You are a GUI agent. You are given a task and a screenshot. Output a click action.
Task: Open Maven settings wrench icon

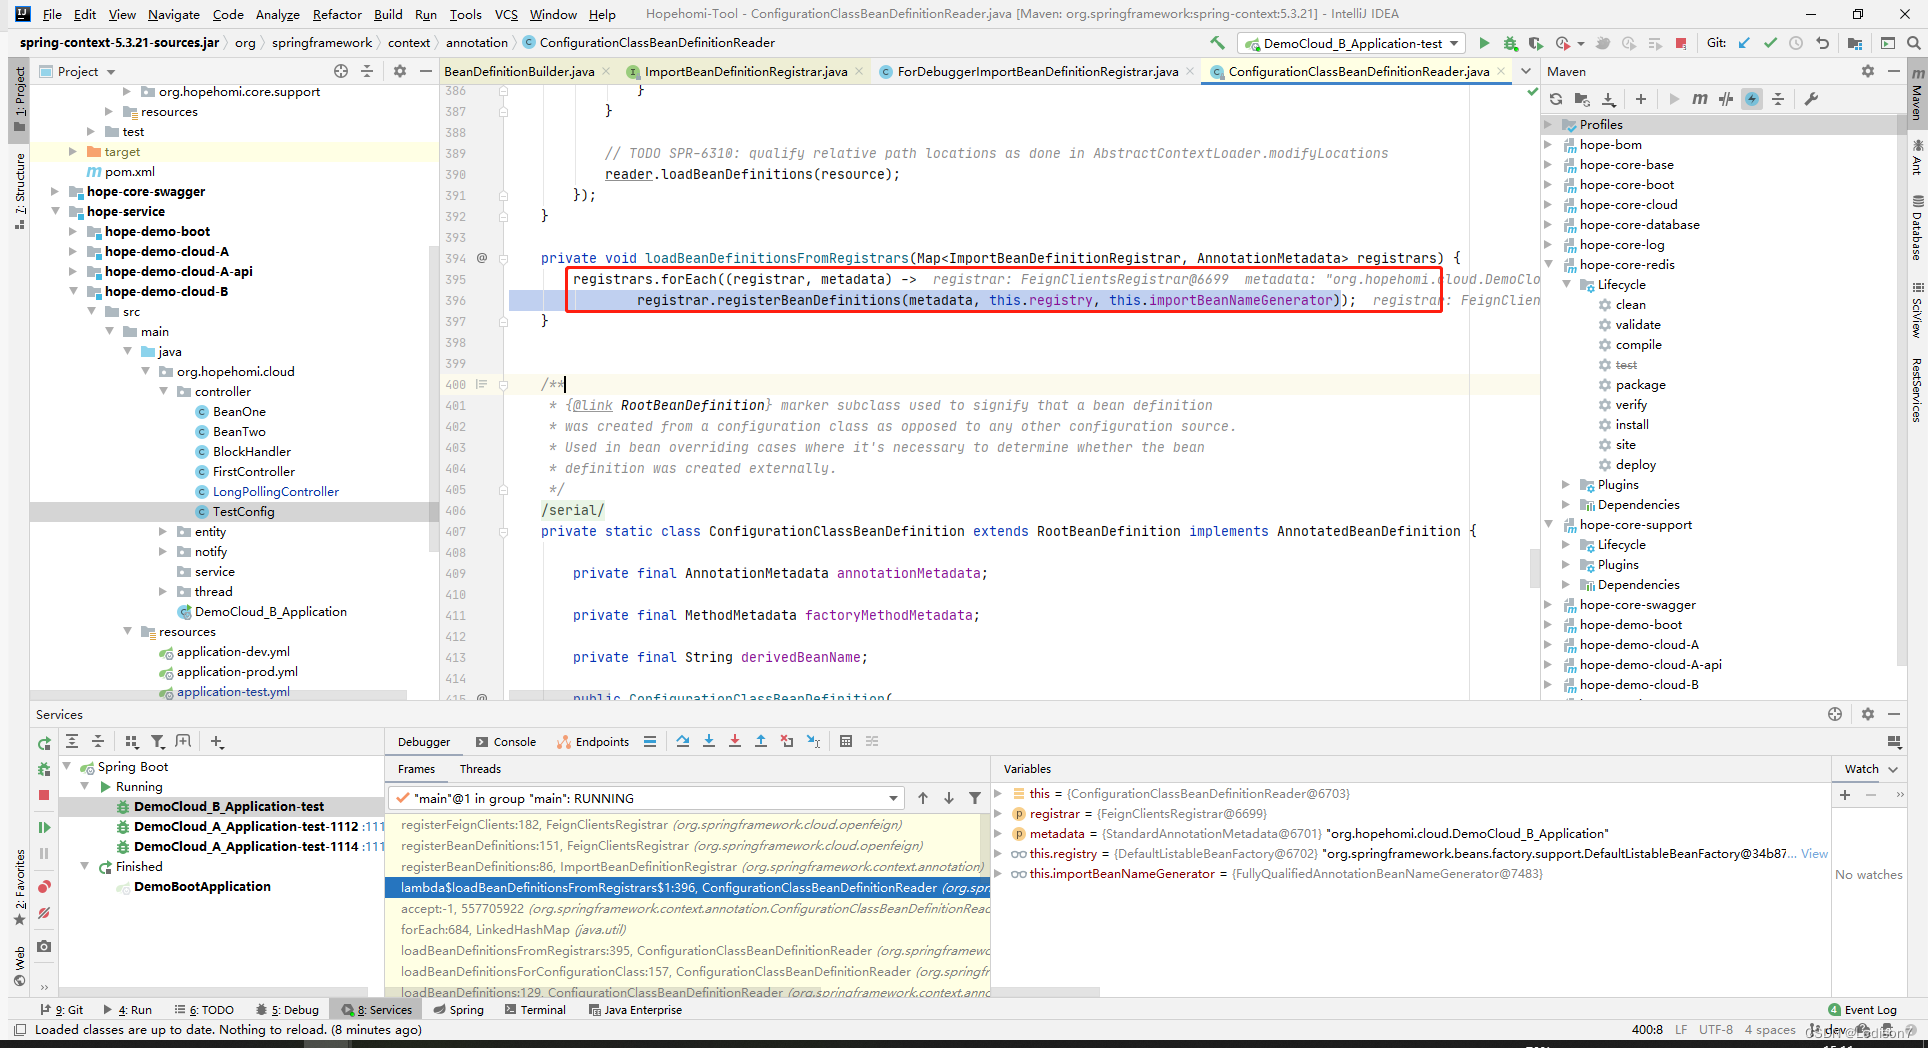(1811, 99)
